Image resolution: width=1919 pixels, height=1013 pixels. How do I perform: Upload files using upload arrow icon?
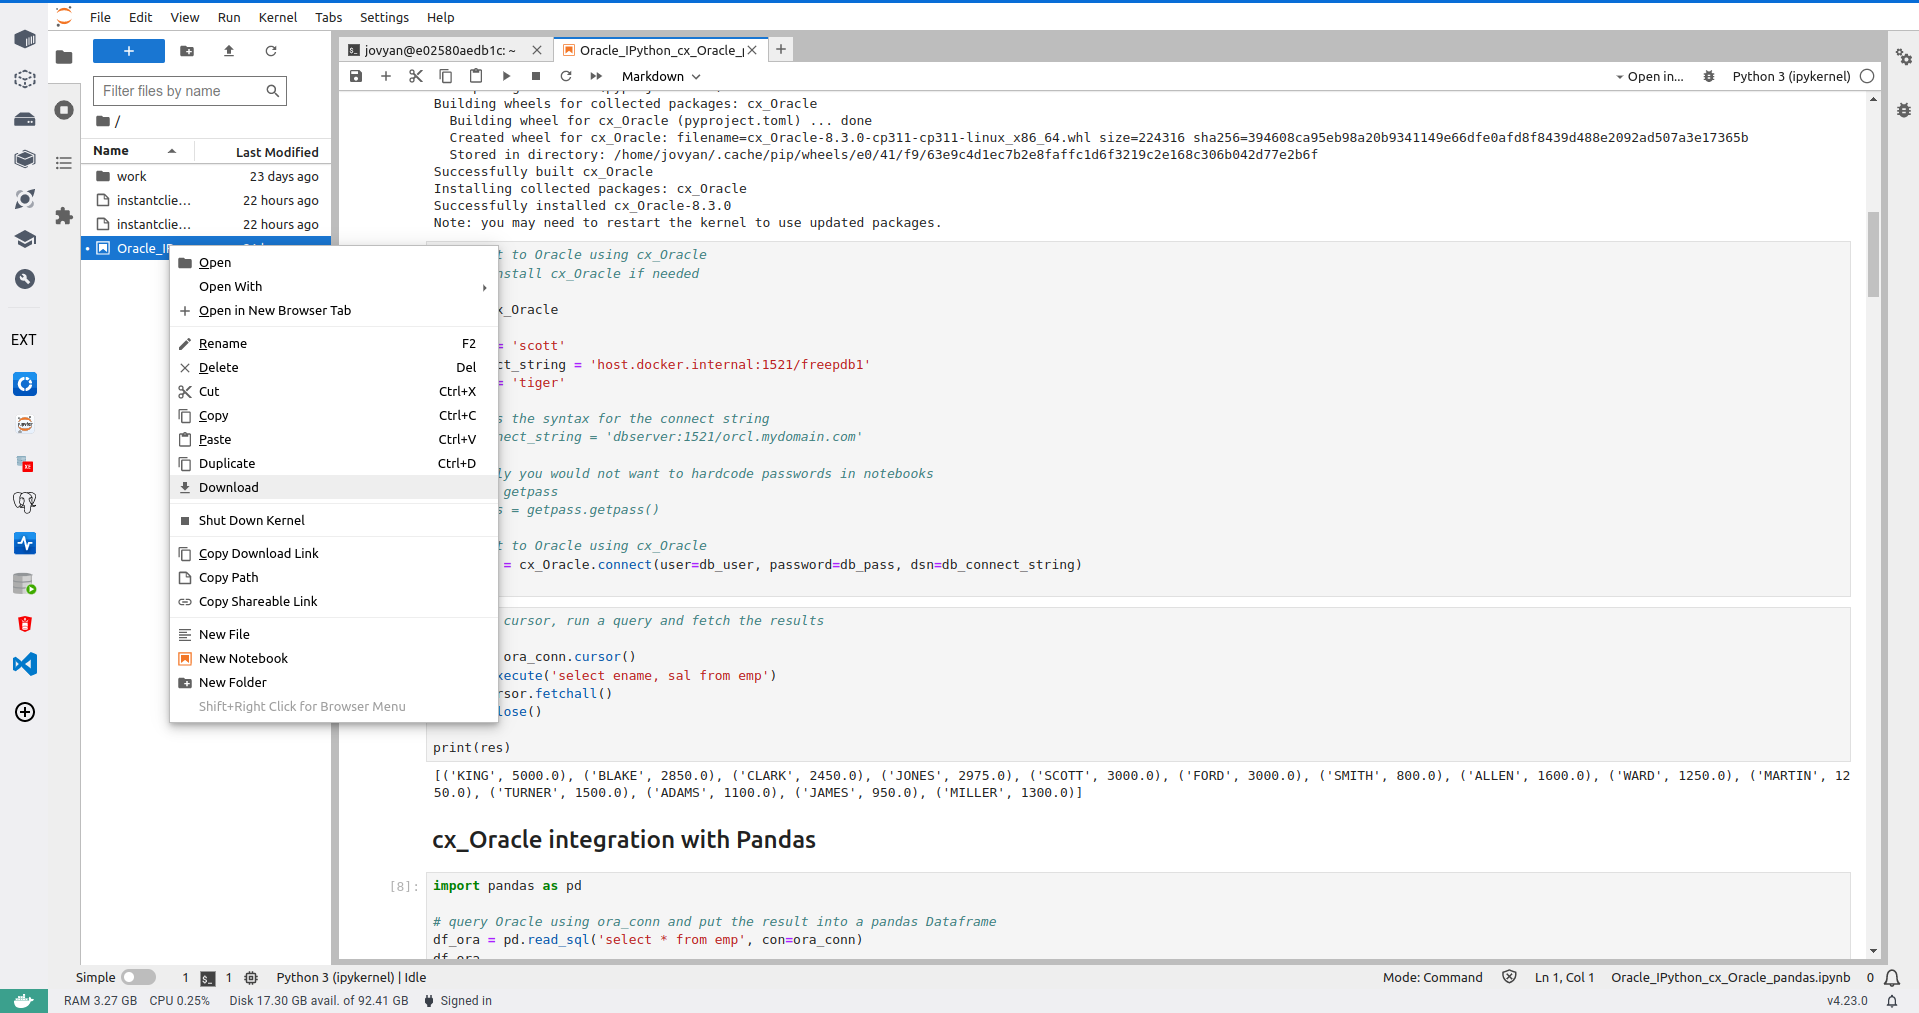(x=228, y=51)
